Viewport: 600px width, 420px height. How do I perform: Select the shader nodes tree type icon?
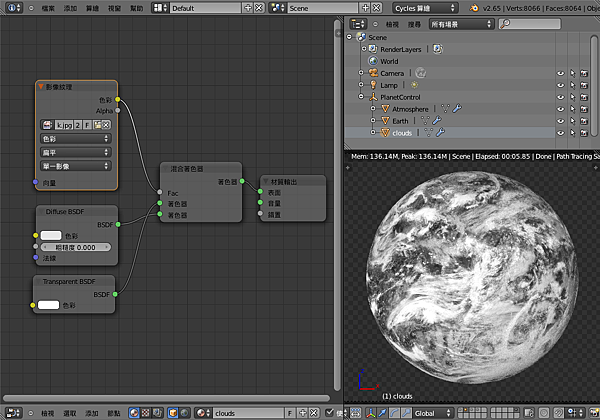134,413
